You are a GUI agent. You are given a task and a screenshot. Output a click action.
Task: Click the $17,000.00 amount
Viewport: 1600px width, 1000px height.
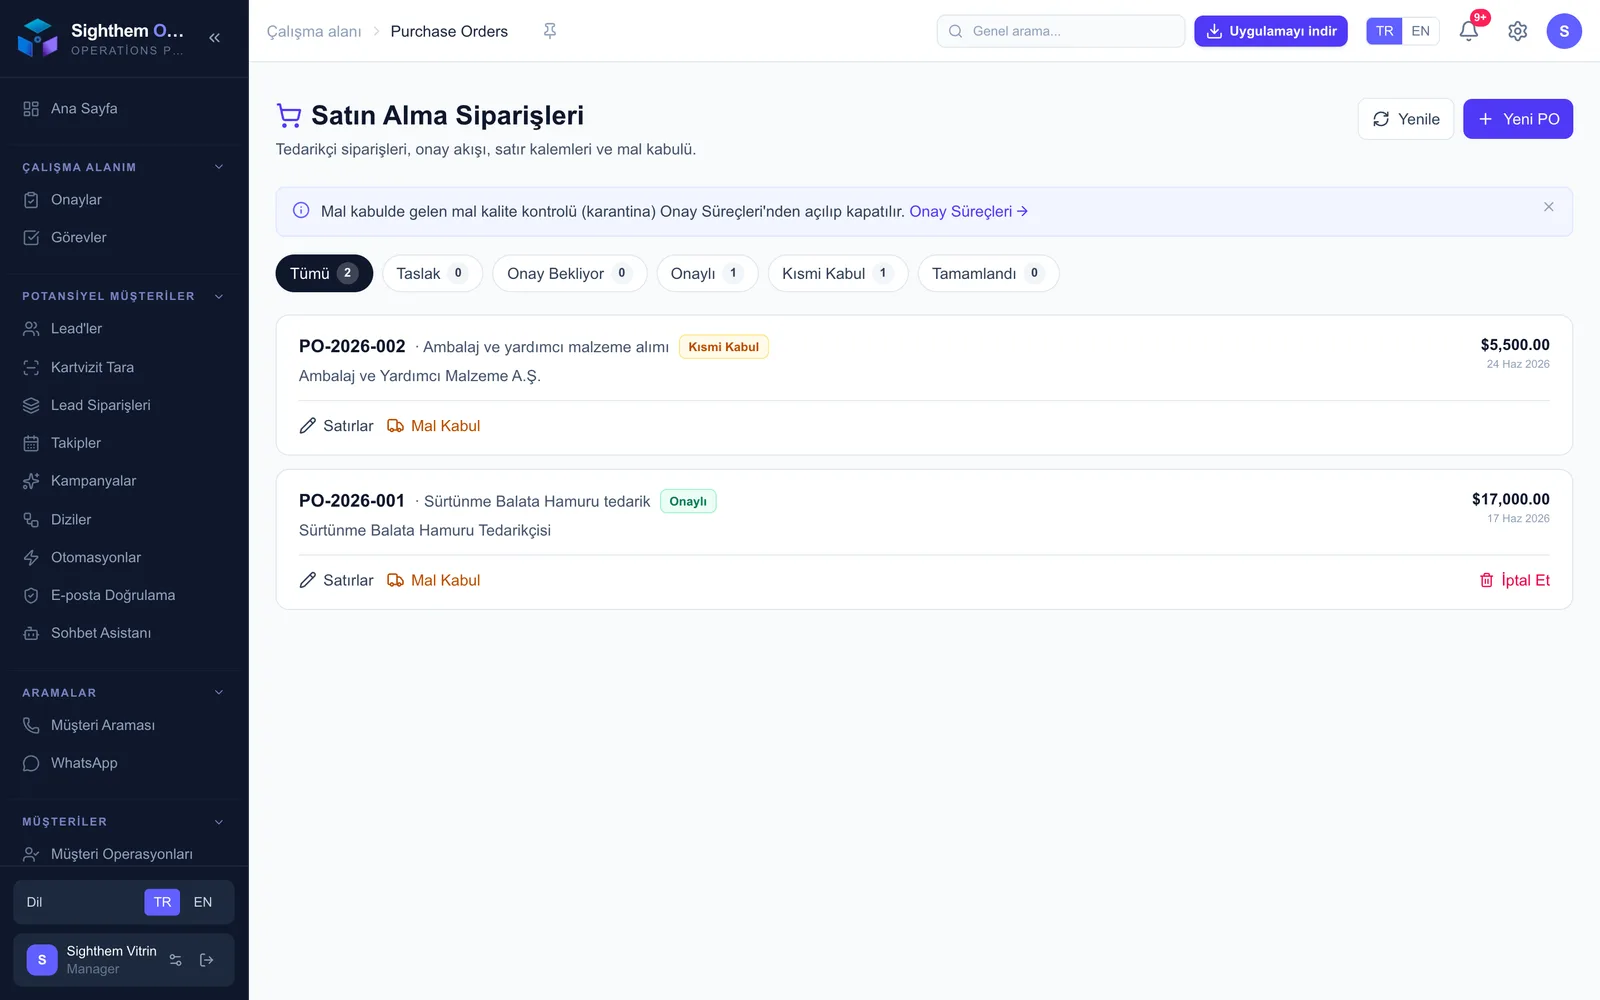click(1511, 499)
